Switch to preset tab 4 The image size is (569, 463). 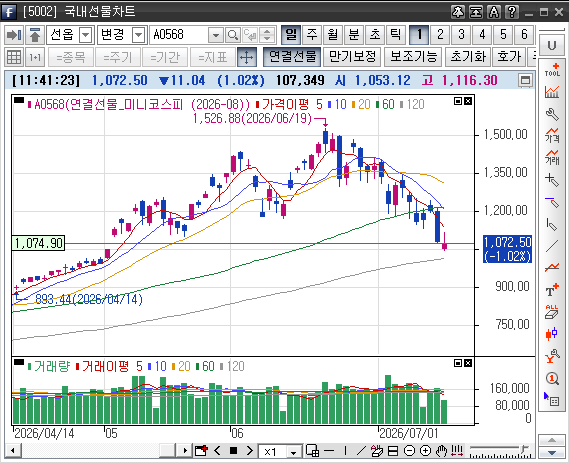pos(482,35)
